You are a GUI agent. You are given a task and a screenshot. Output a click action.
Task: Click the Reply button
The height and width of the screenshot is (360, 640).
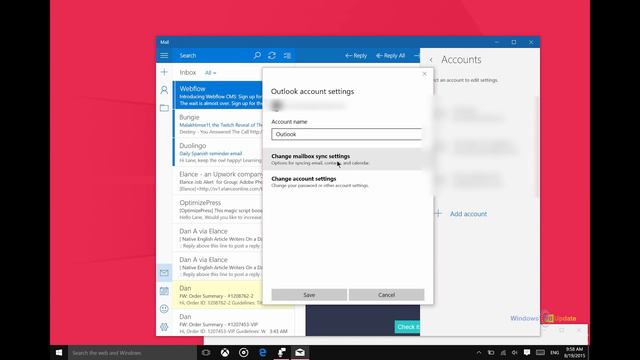point(356,56)
